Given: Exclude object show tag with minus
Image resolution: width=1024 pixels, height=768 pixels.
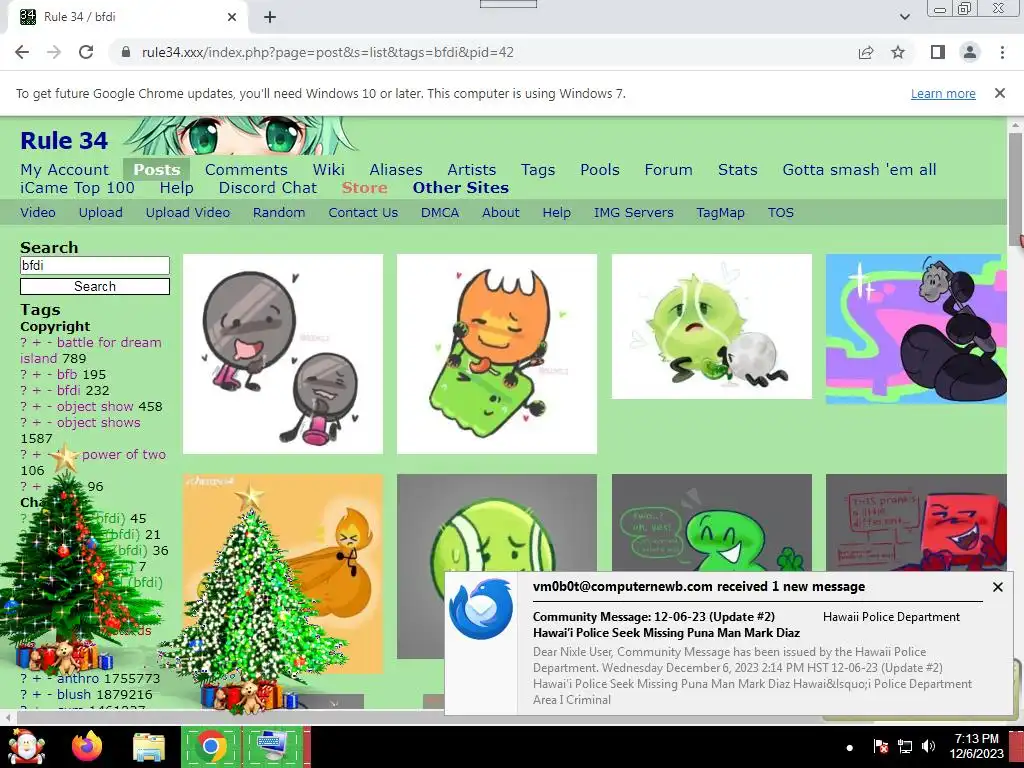Looking at the screenshot, I should pos(49,407).
